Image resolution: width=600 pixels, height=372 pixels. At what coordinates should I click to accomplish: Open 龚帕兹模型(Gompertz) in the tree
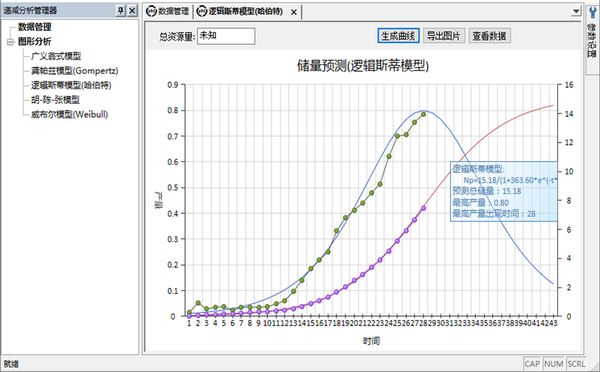click(x=75, y=71)
